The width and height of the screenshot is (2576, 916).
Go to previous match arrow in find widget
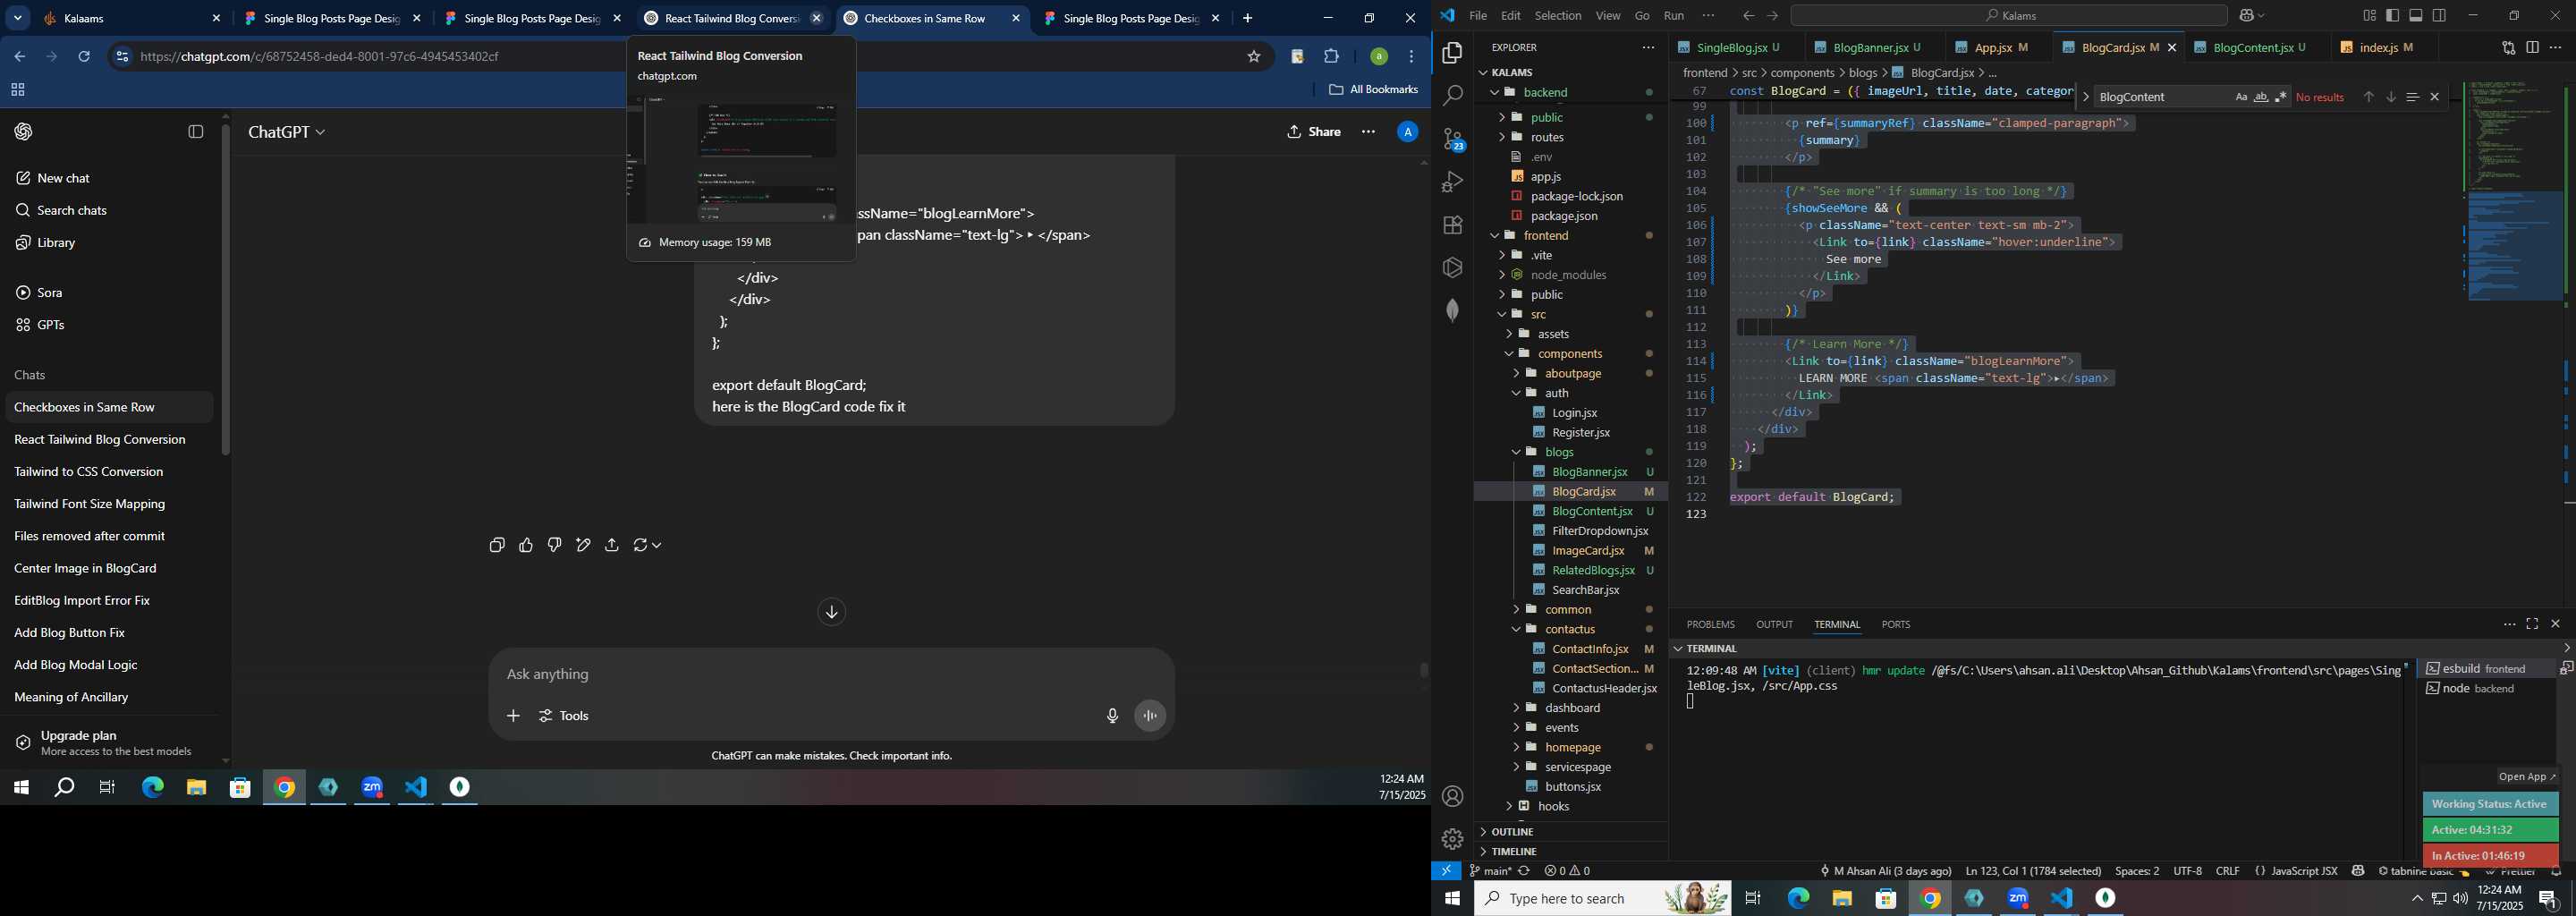[2368, 97]
